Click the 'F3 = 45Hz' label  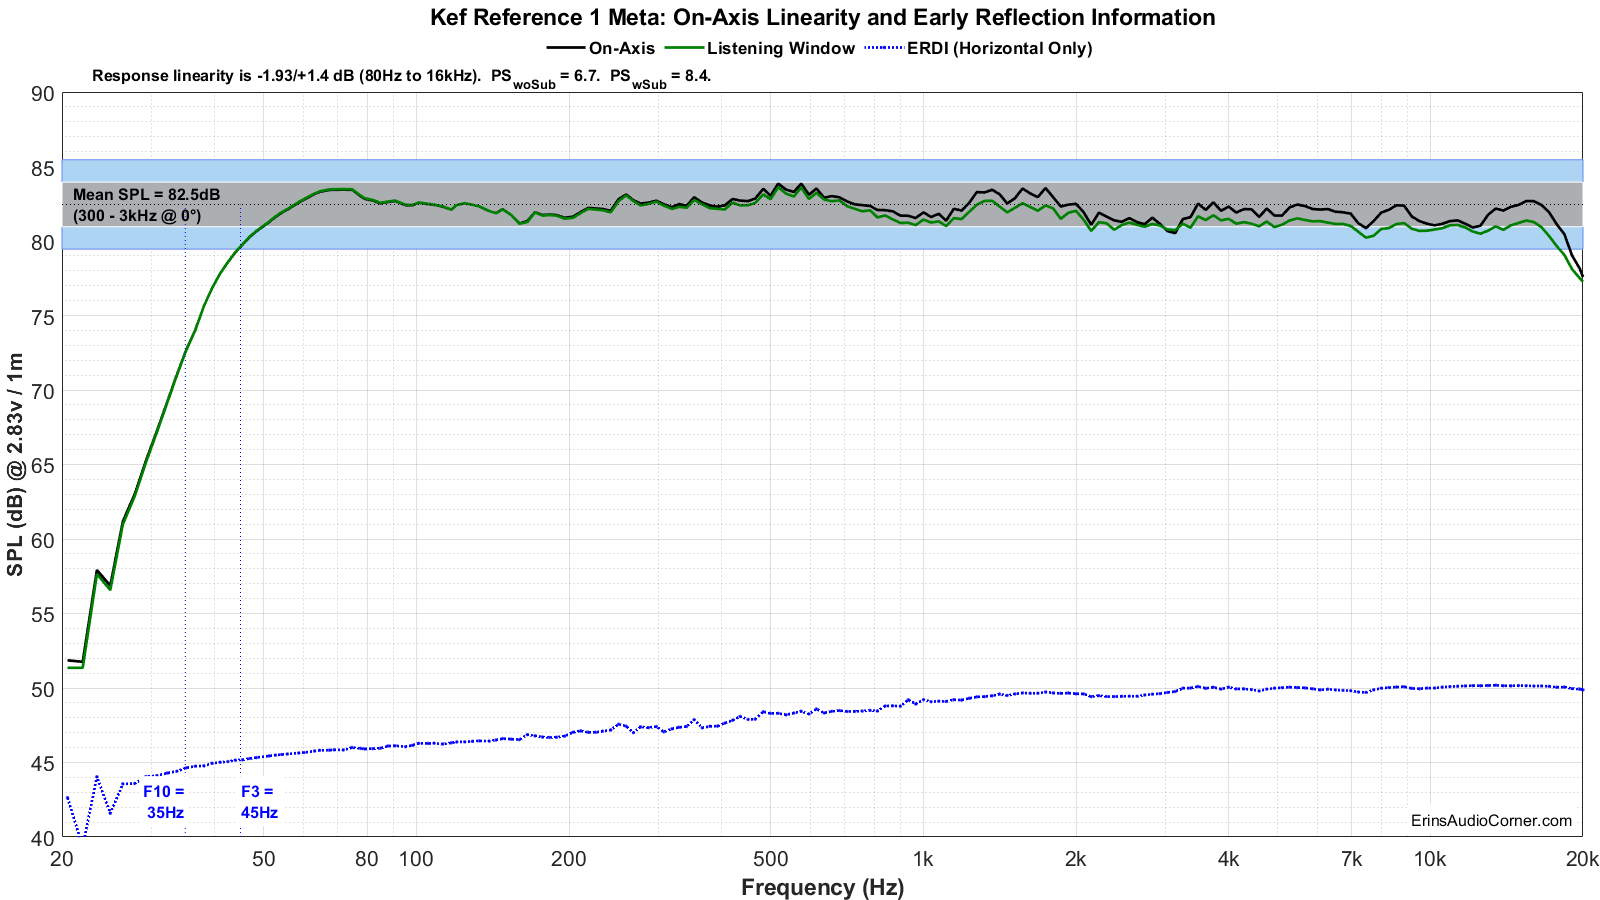coord(259,802)
